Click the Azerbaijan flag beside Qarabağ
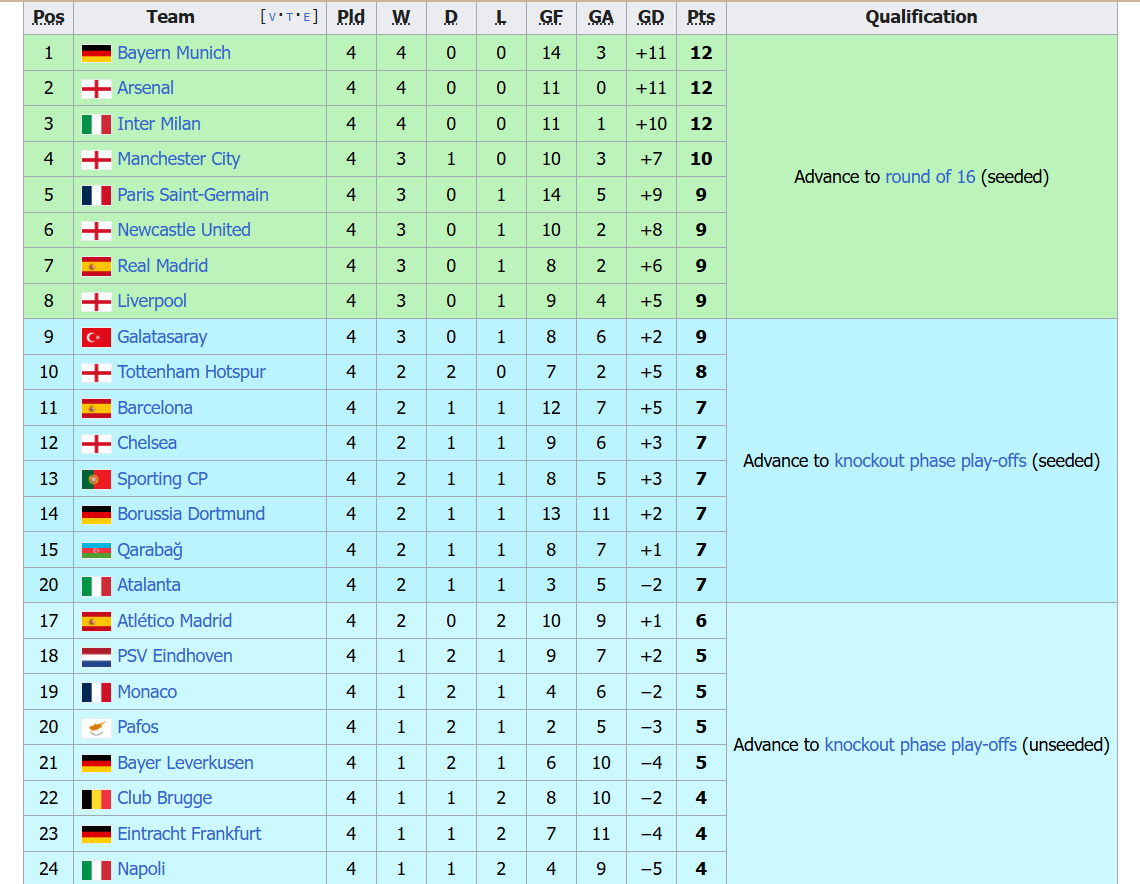This screenshot has height=884, width=1140. 96,550
